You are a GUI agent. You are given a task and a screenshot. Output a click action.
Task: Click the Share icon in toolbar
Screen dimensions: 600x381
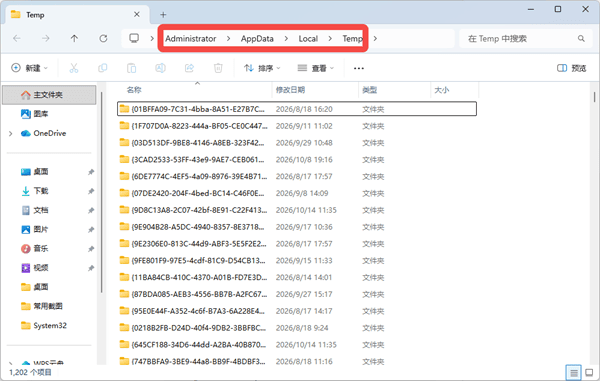click(189, 68)
